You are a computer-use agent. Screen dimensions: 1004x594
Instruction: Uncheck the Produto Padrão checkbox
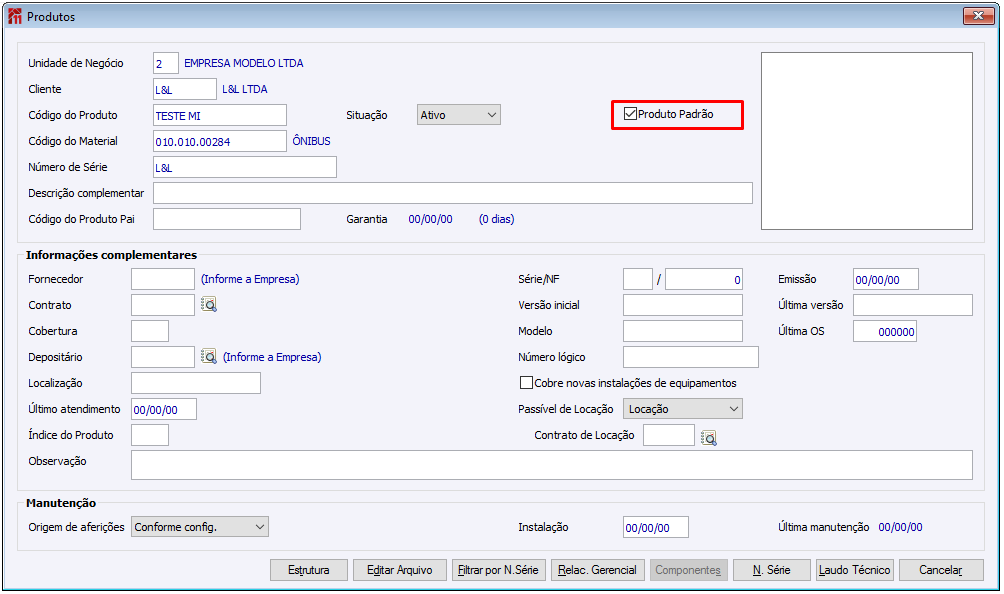pyautogui.click(x=631, y=114)
